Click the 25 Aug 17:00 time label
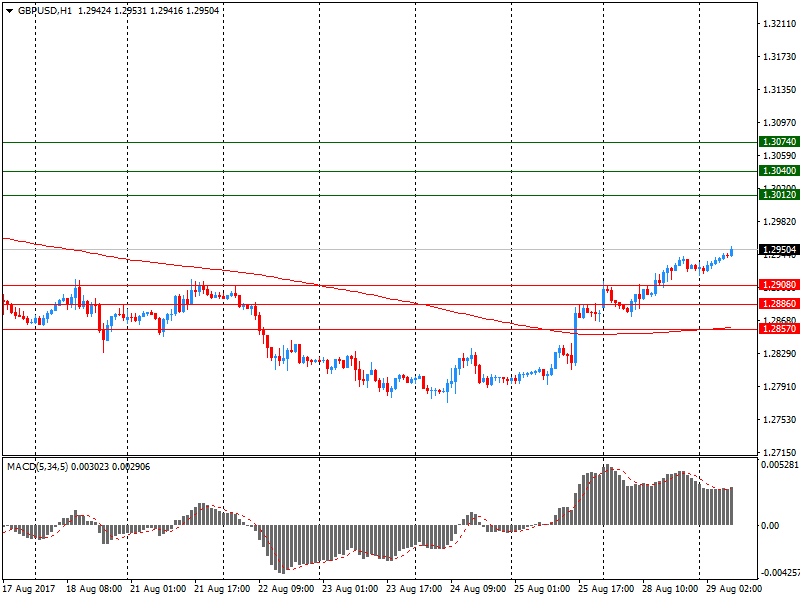 tap(606, 589)
